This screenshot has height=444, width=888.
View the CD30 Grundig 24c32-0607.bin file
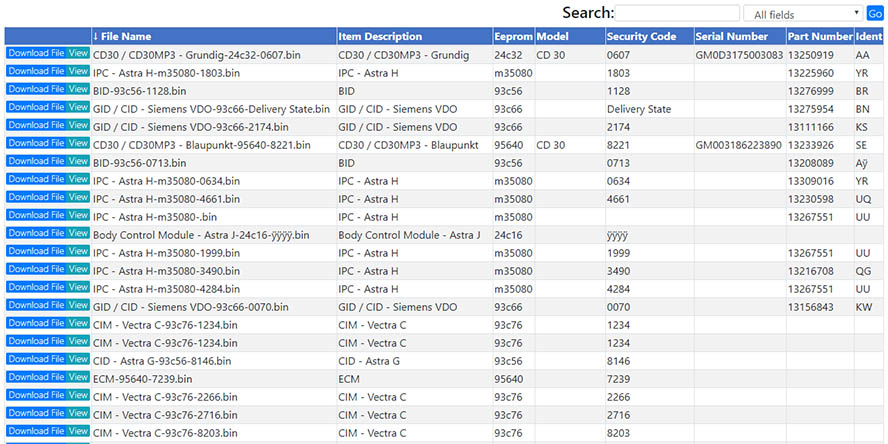(78, 53)
